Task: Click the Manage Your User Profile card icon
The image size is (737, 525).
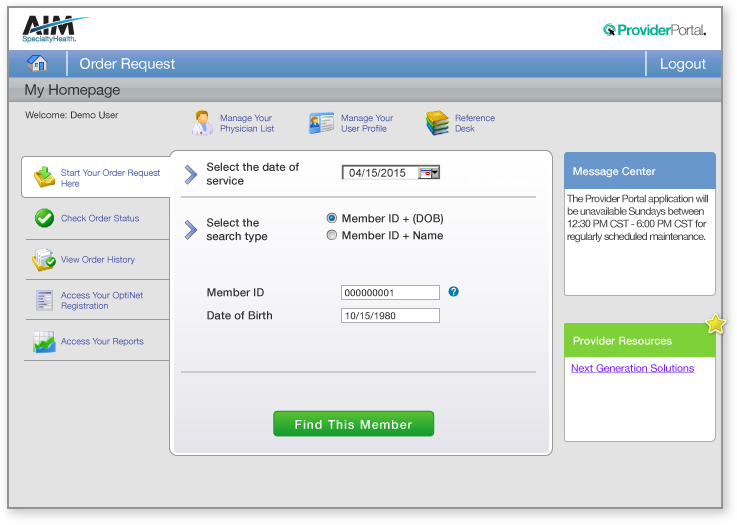Action: click(321, 123)
